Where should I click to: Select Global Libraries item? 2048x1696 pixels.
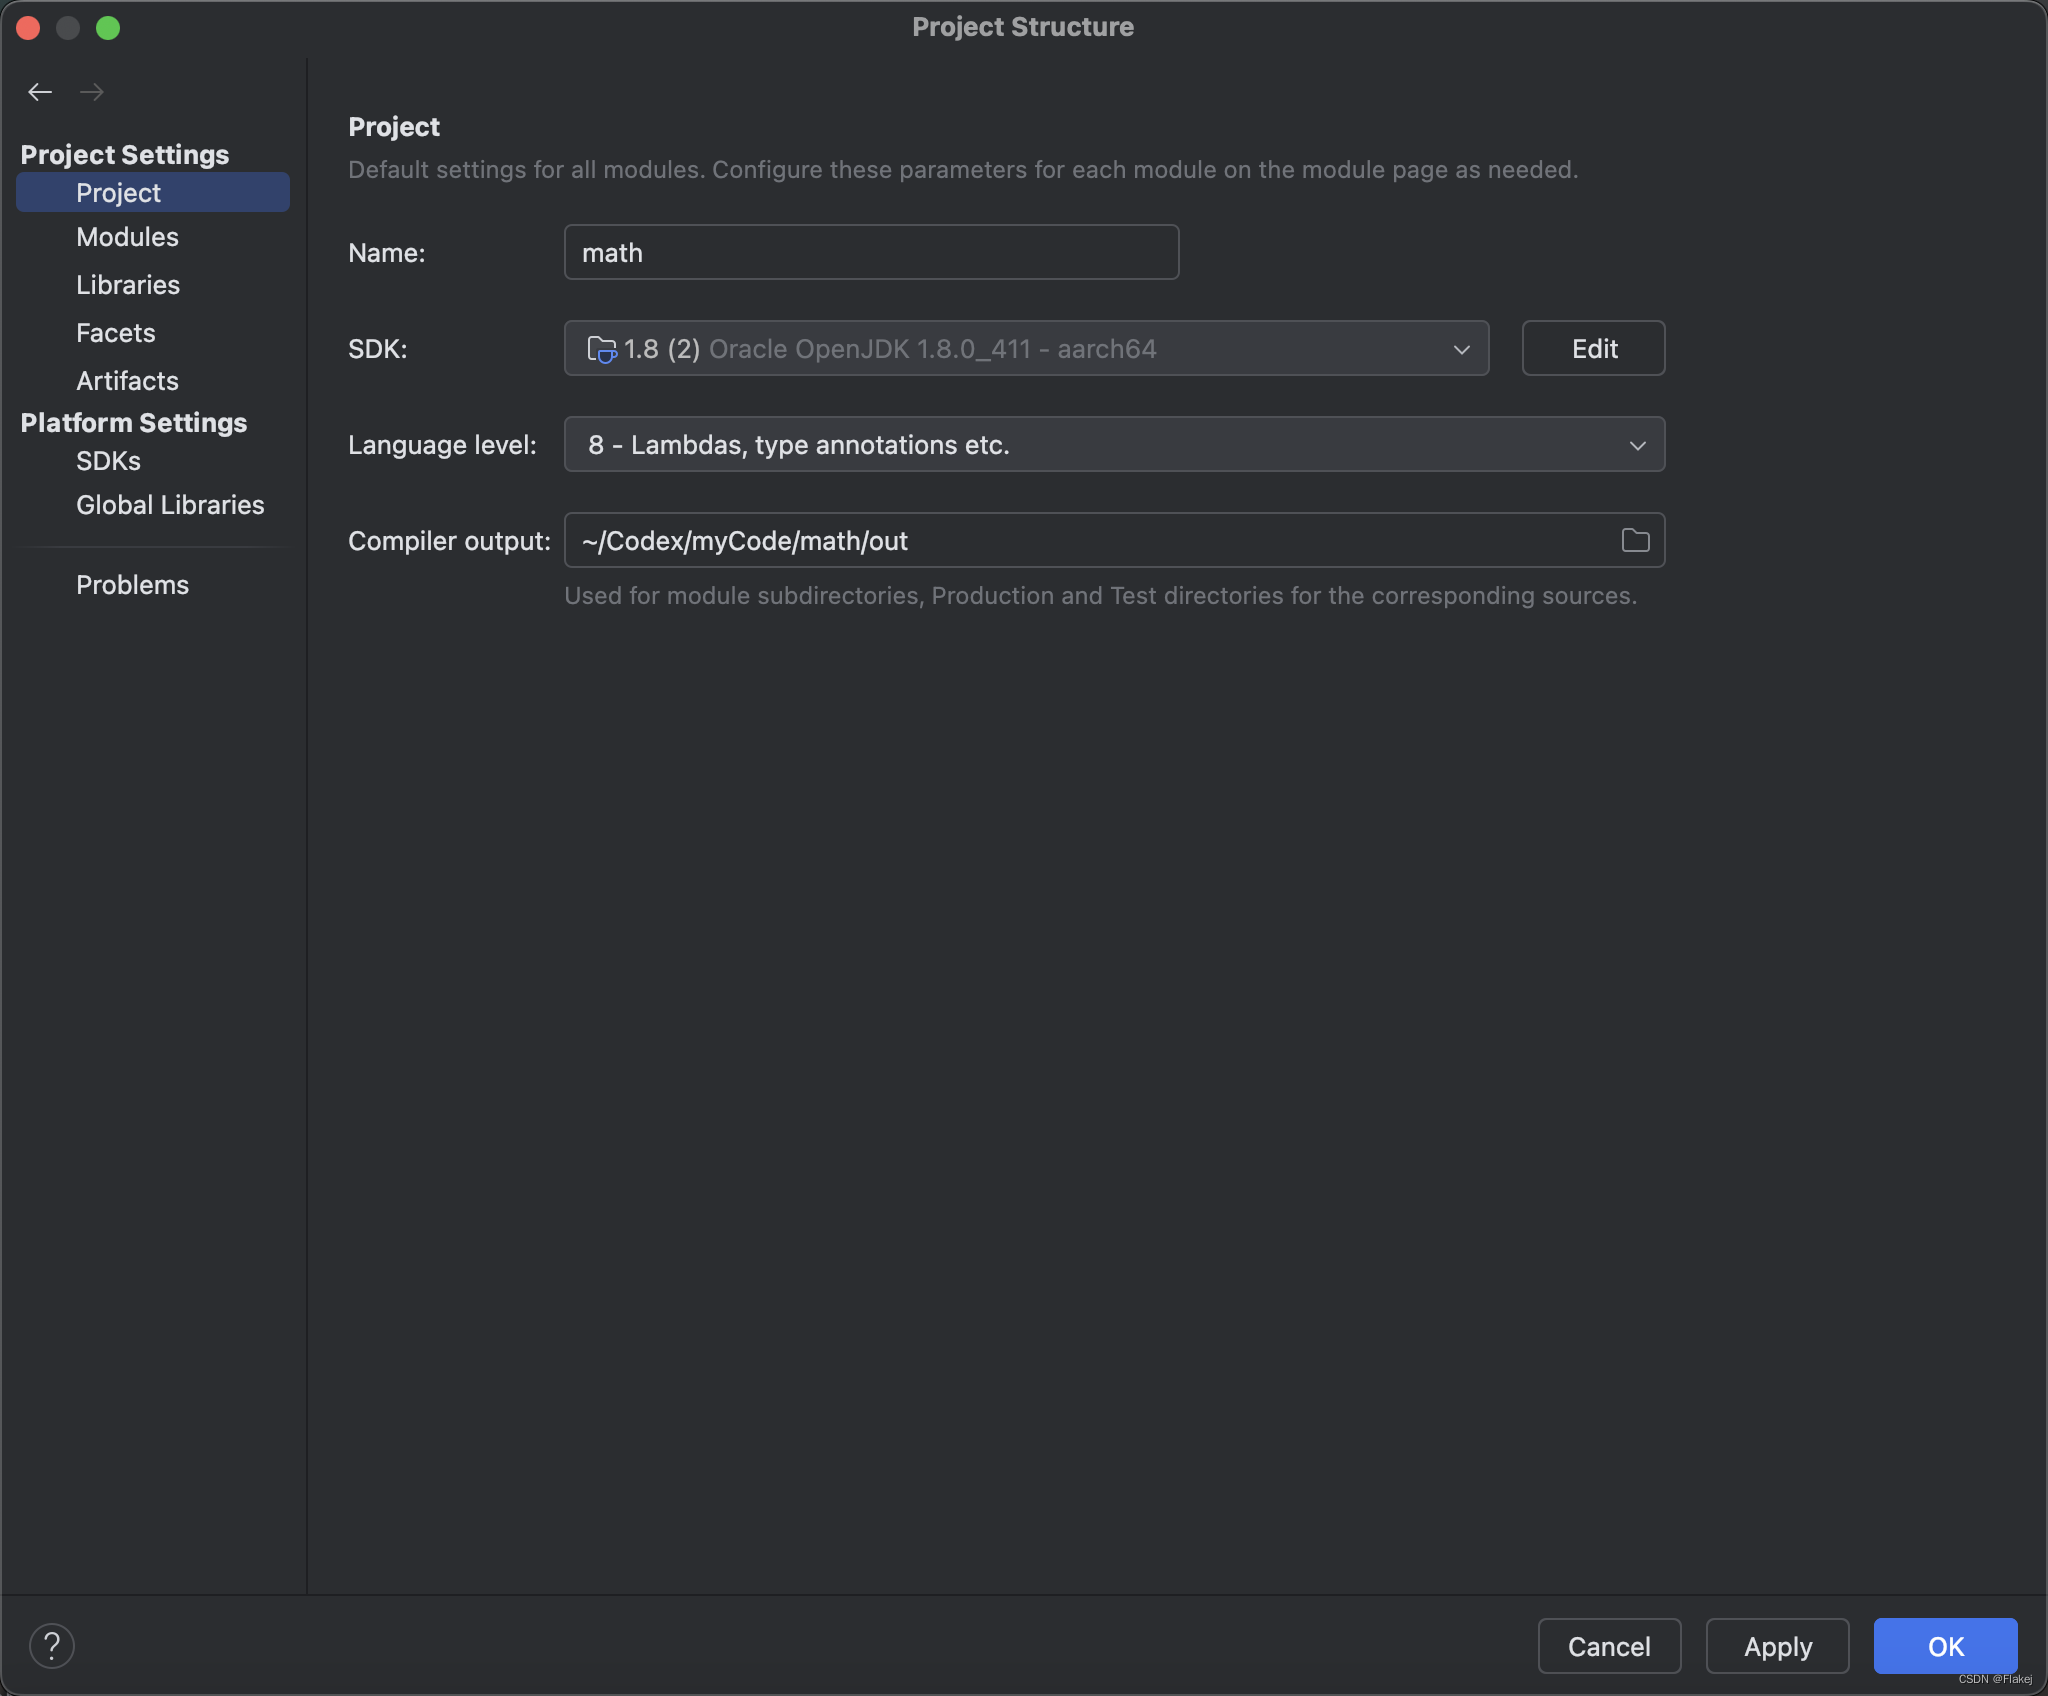click(x=170, y=505)
